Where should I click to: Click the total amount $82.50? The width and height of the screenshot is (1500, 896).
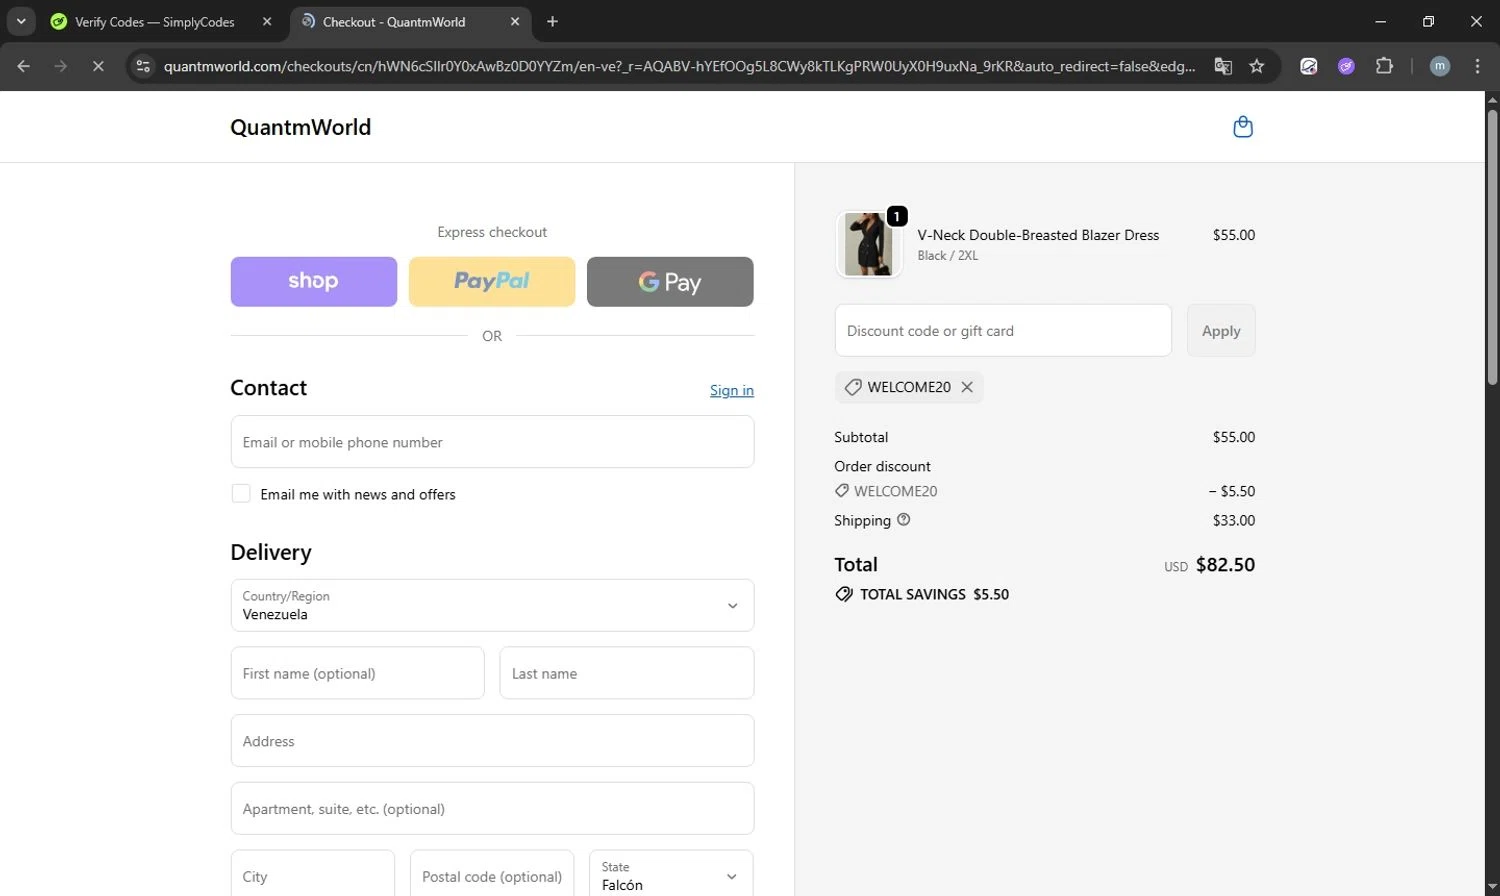1225,565
